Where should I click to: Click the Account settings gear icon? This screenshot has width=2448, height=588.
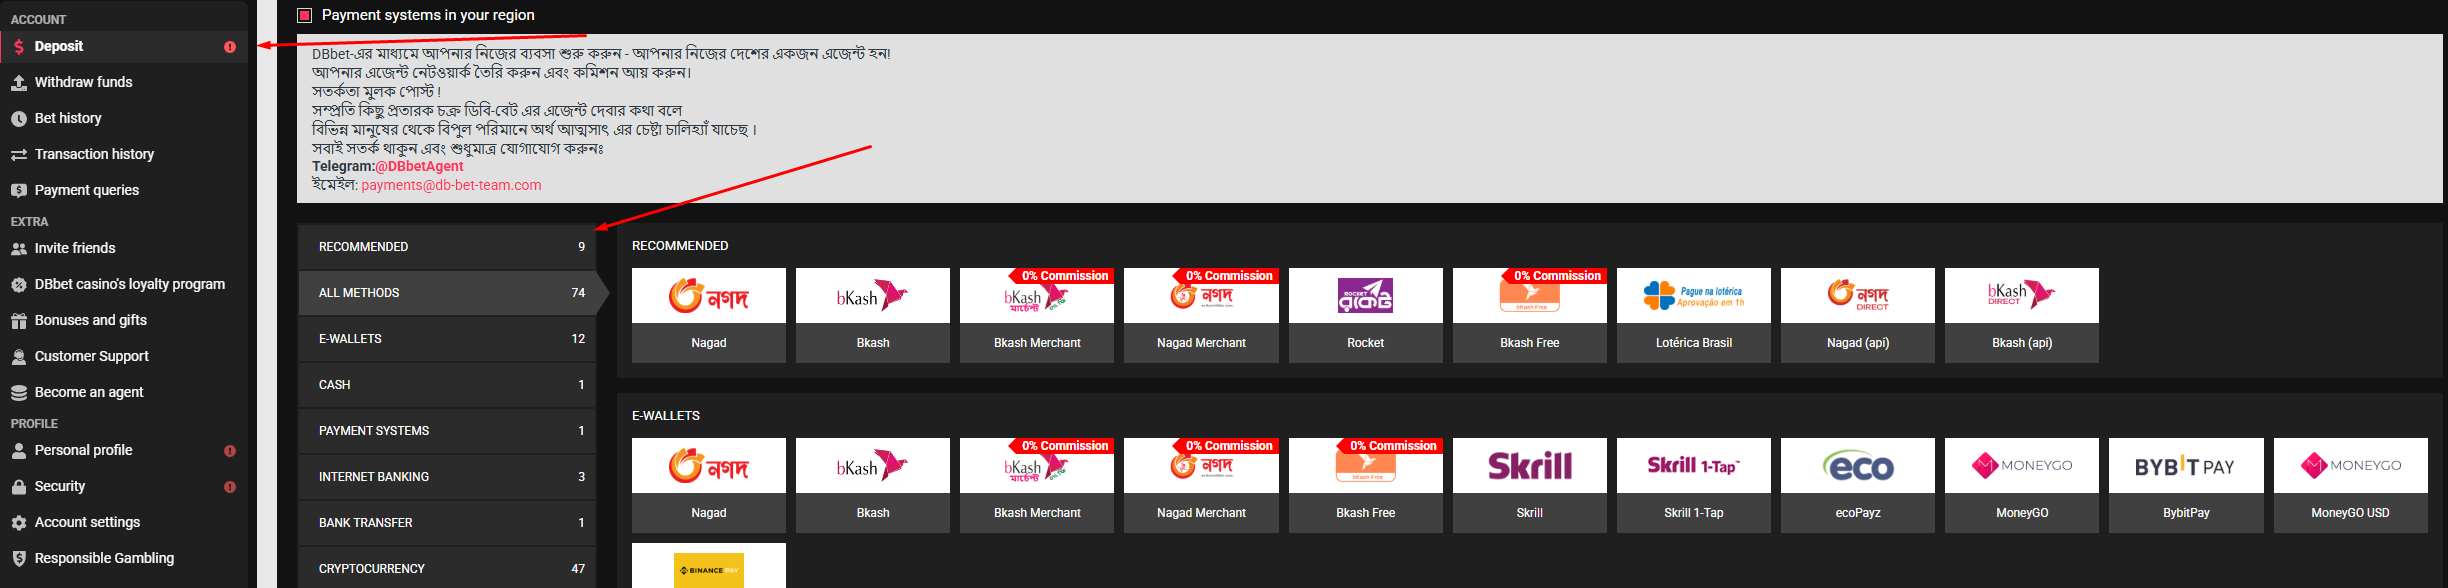(19, 523)
